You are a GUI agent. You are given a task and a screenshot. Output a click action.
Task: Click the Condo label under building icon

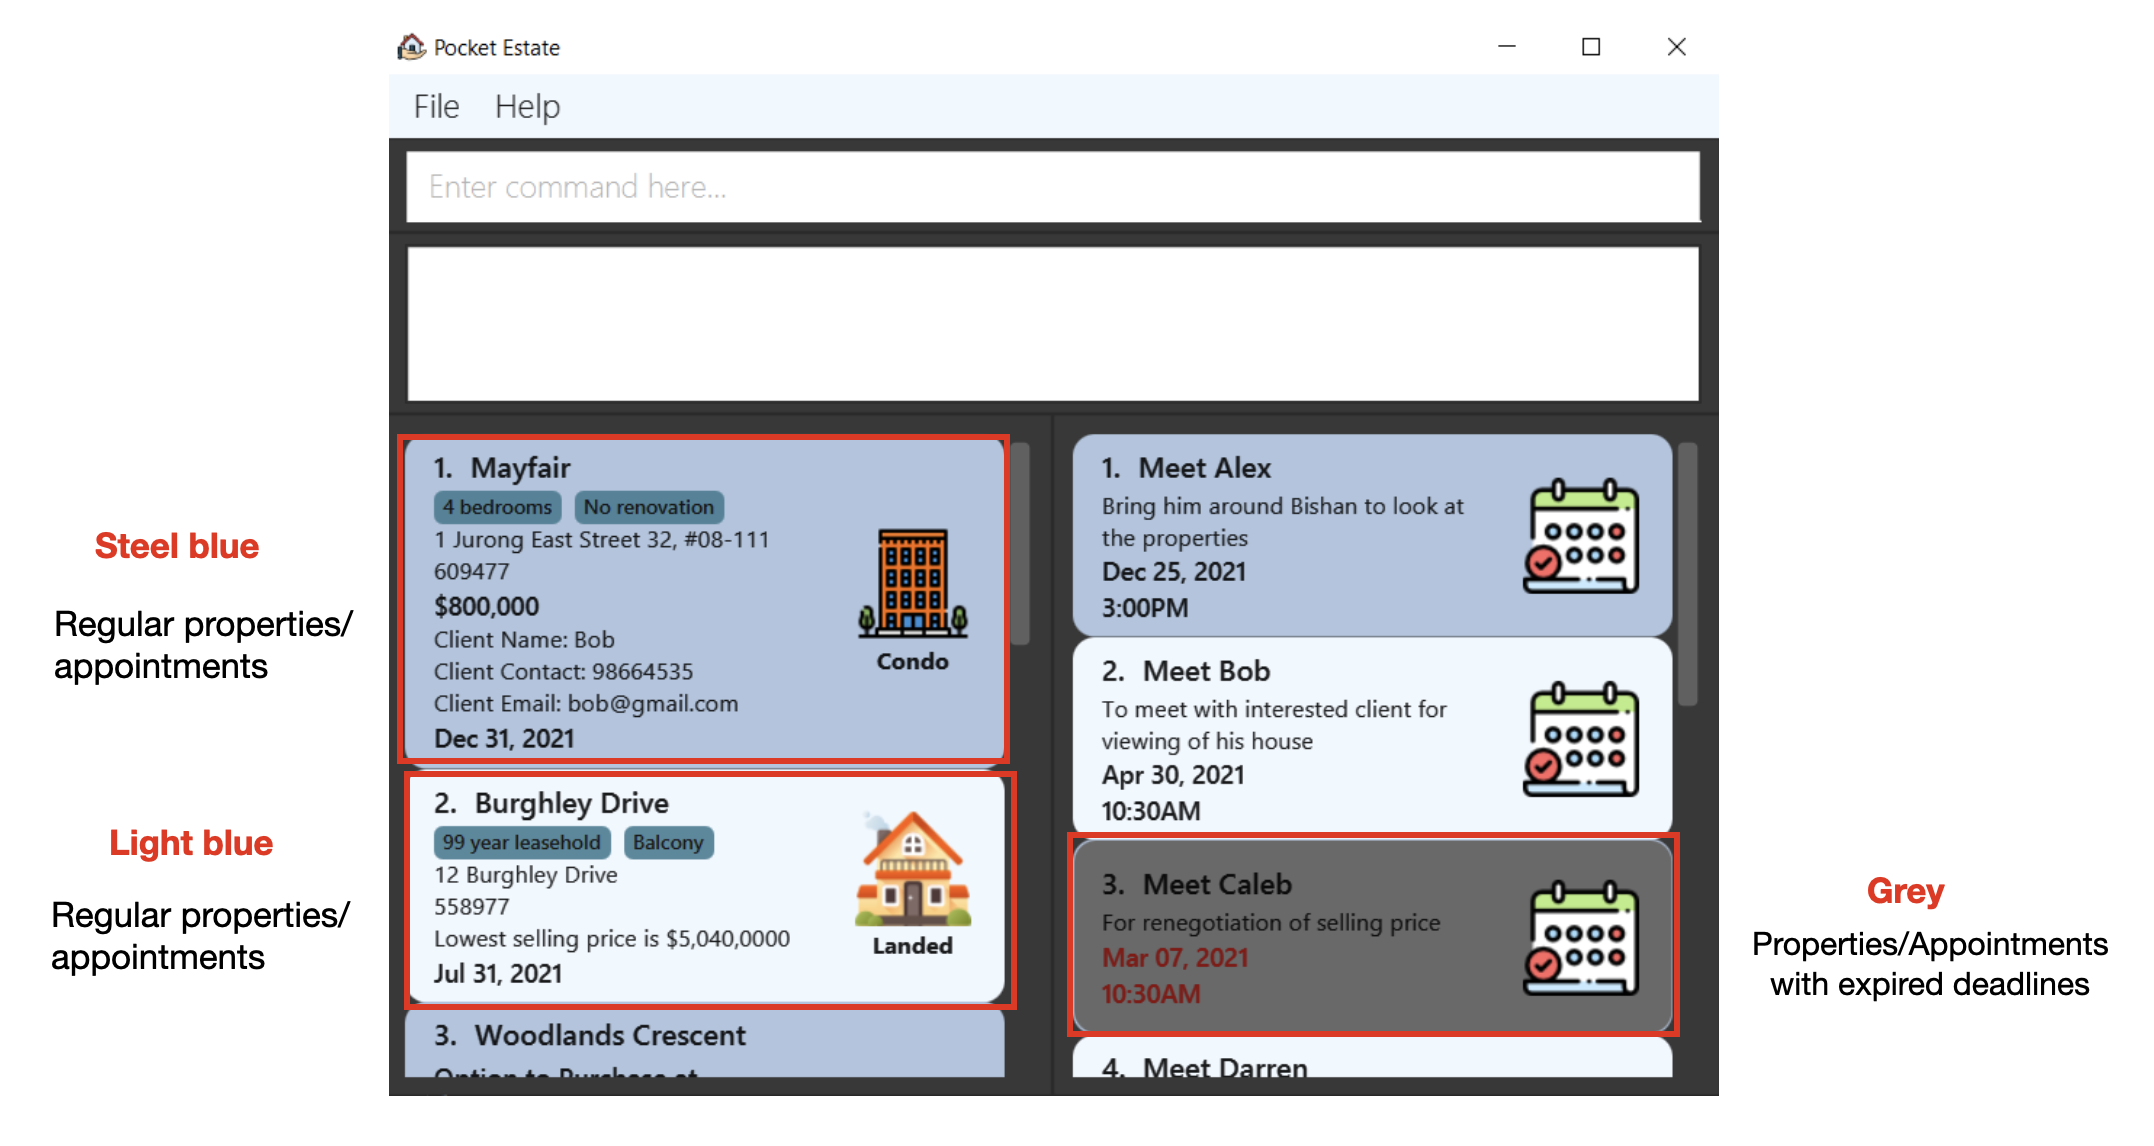point(912,661)
